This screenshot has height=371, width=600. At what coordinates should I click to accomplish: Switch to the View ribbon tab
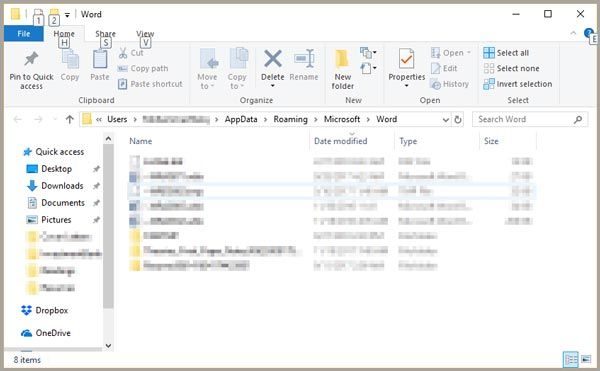point(145,34)
